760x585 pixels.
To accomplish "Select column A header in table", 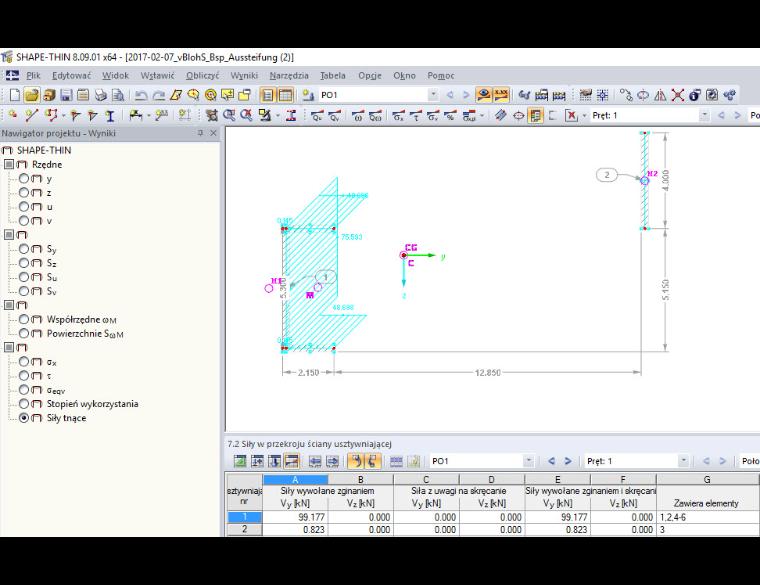I will (x=295, y=479).
